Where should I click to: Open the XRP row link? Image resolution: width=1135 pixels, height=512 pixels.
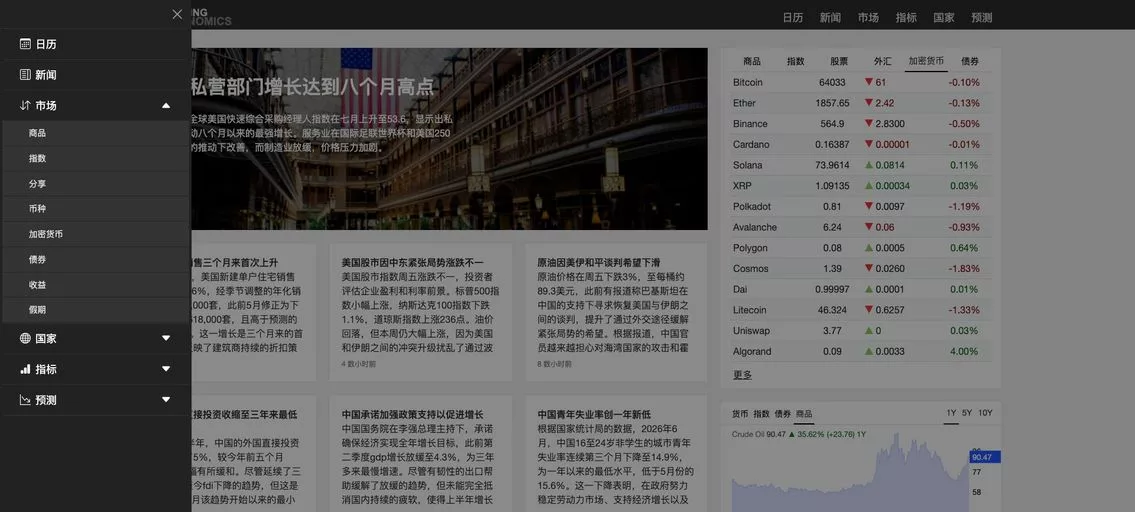[x=742, y=186]
